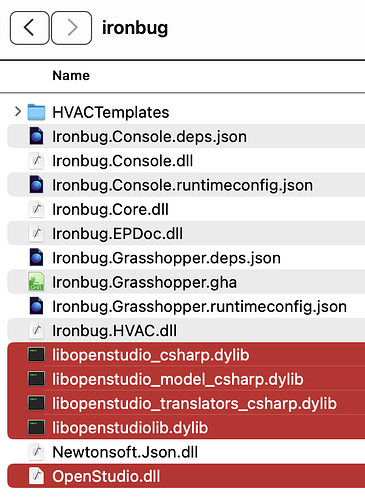Click the OpenStudio.dll file icon
The height and width of the screenshot is (499, 365).
click(36, 476)
